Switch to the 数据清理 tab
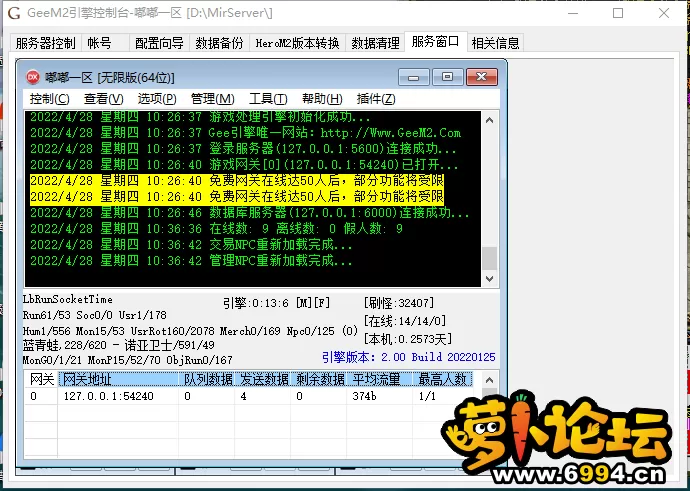This screenshot has height=491, width=690. (375, 43)
